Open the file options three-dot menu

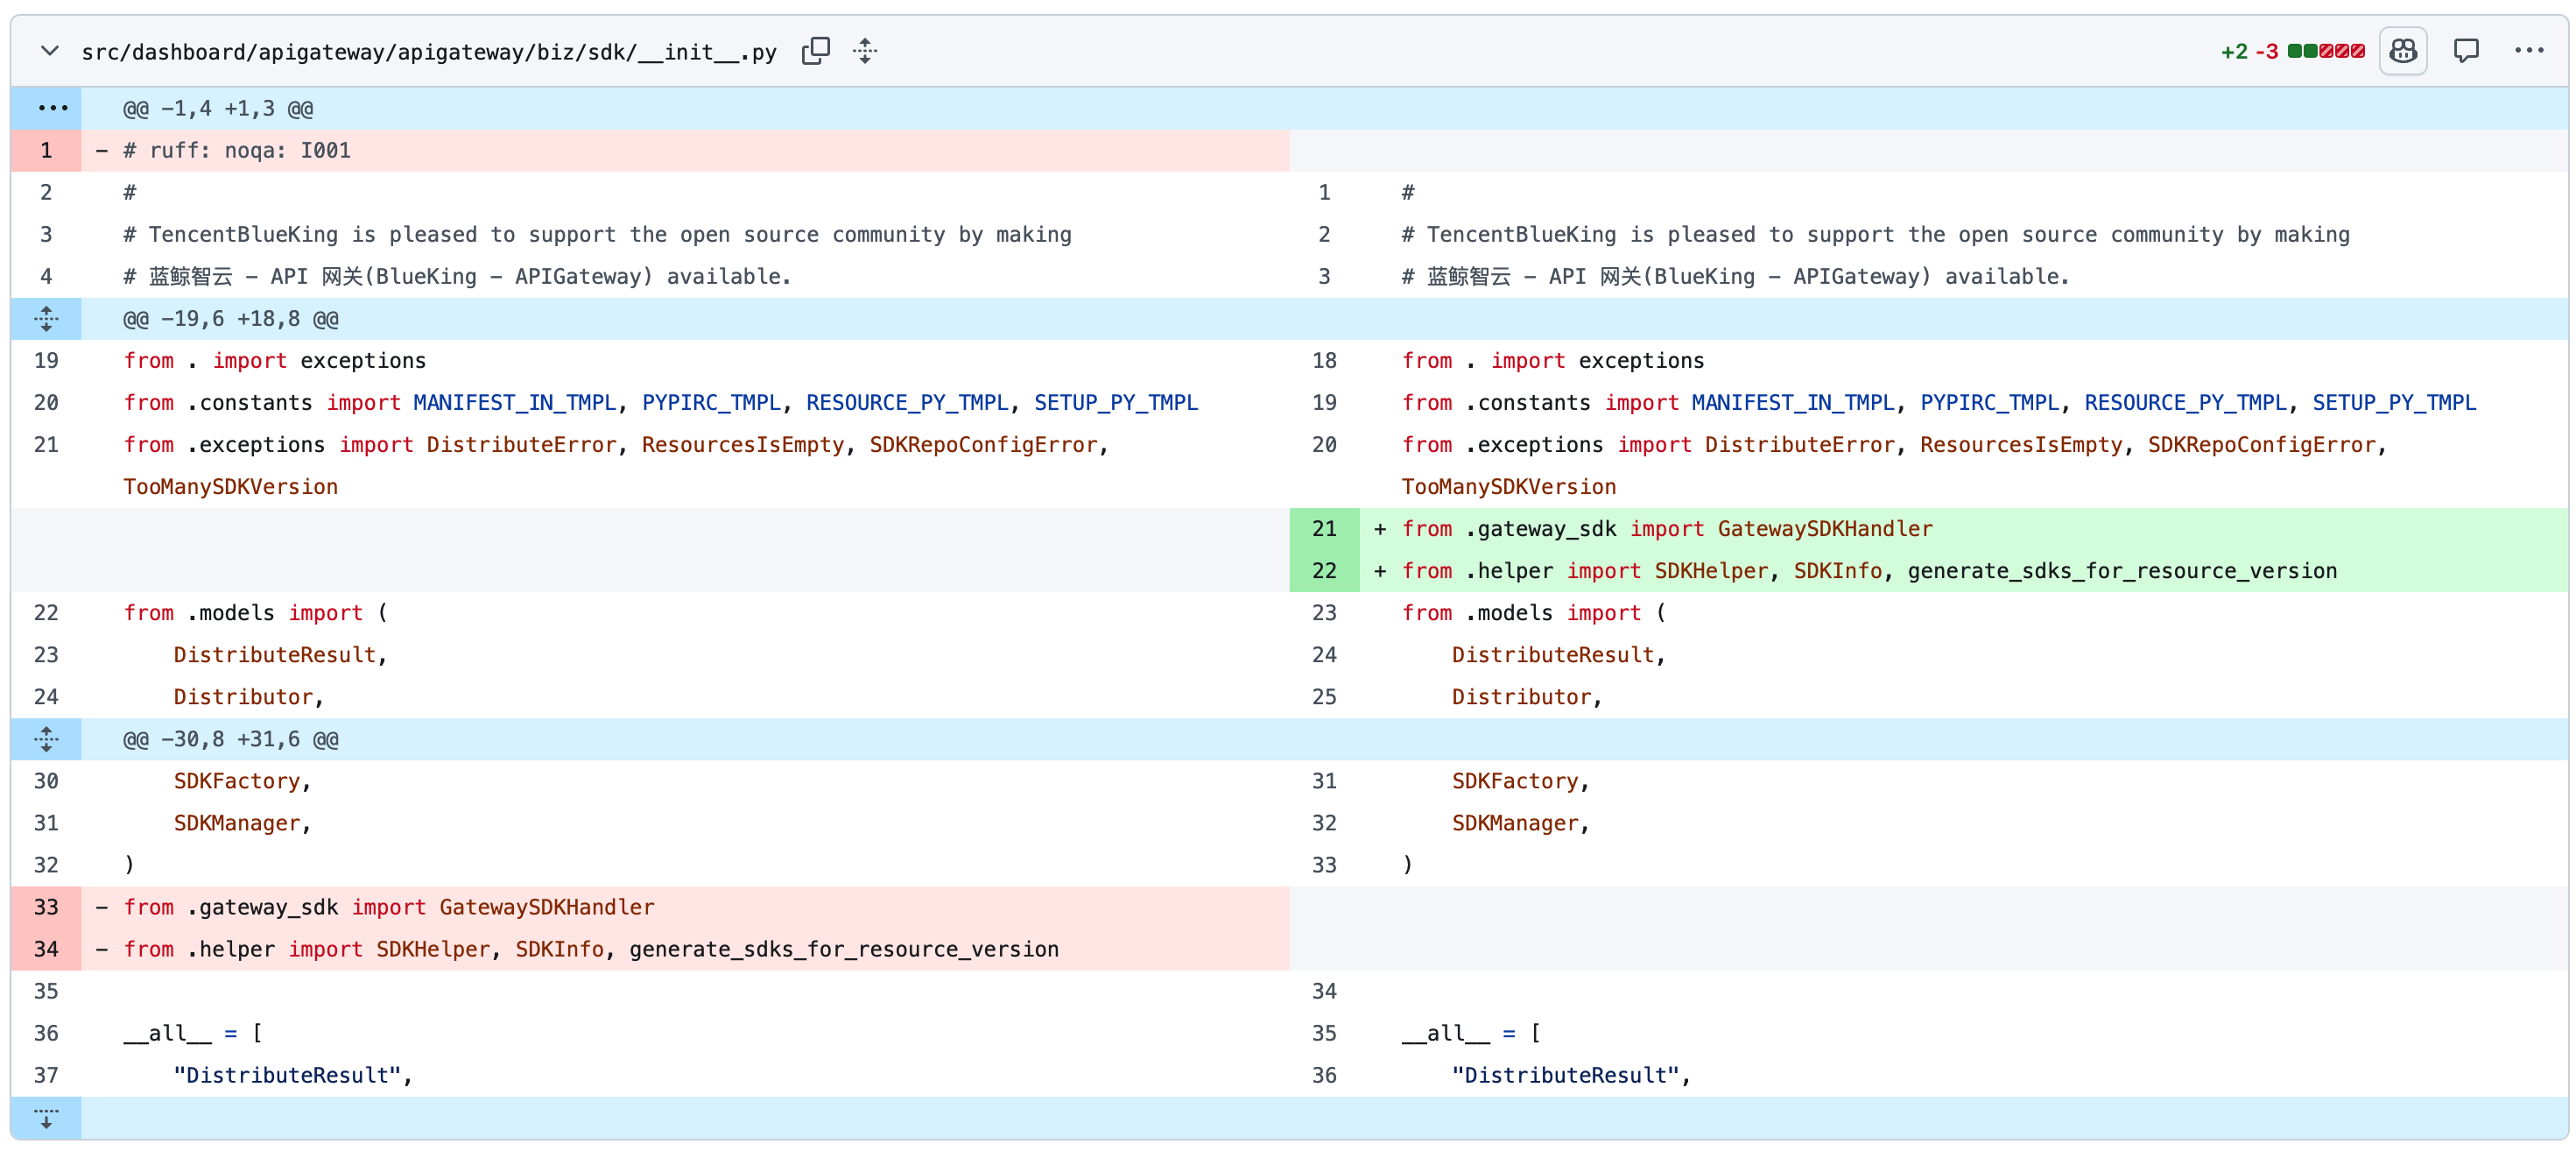pos(2529,51)
